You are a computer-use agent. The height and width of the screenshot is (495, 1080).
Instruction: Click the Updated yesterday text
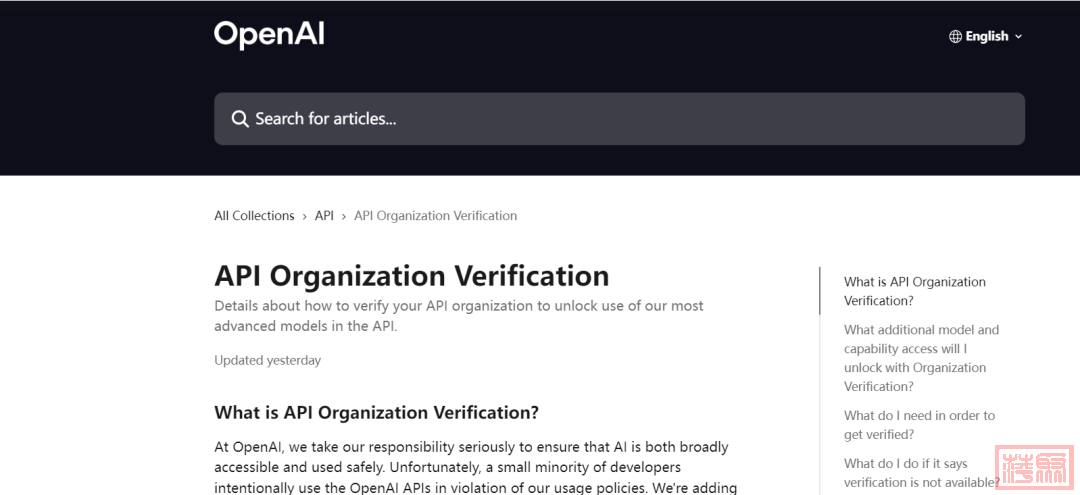pyautogui.click(x=267, y=360)
